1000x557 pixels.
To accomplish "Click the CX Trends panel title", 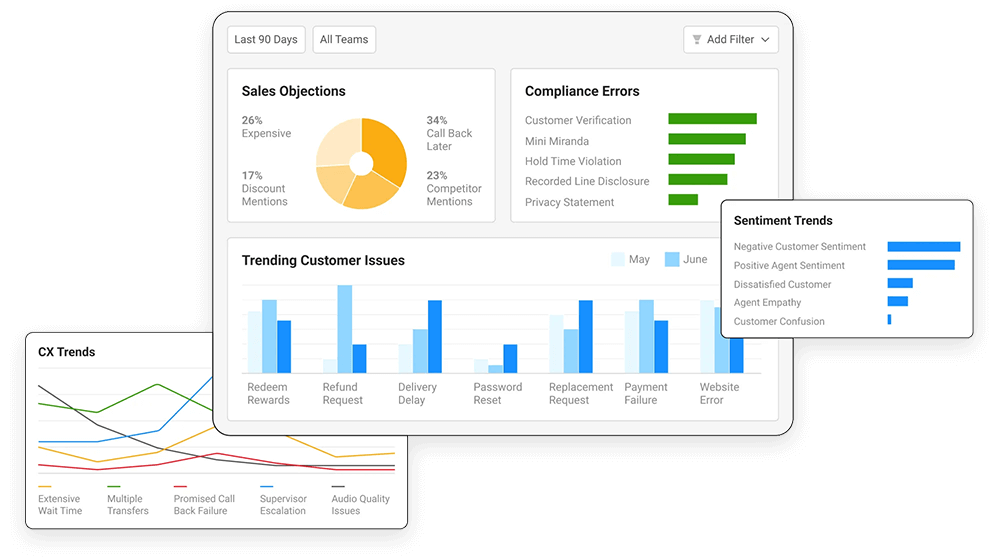I will (x=66, y=352).
